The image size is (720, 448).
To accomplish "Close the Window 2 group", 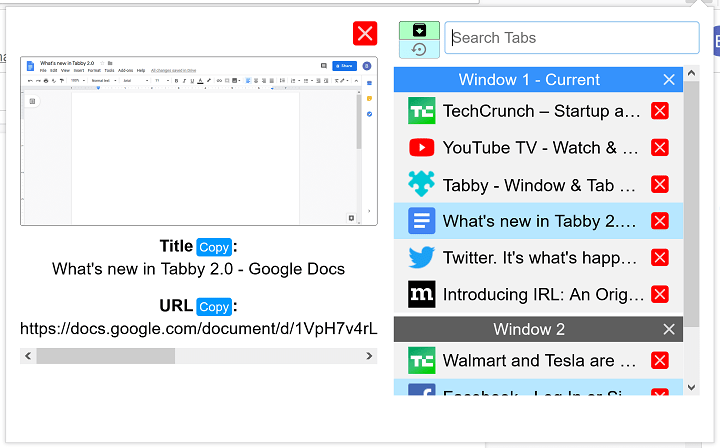I will (669, 329).
